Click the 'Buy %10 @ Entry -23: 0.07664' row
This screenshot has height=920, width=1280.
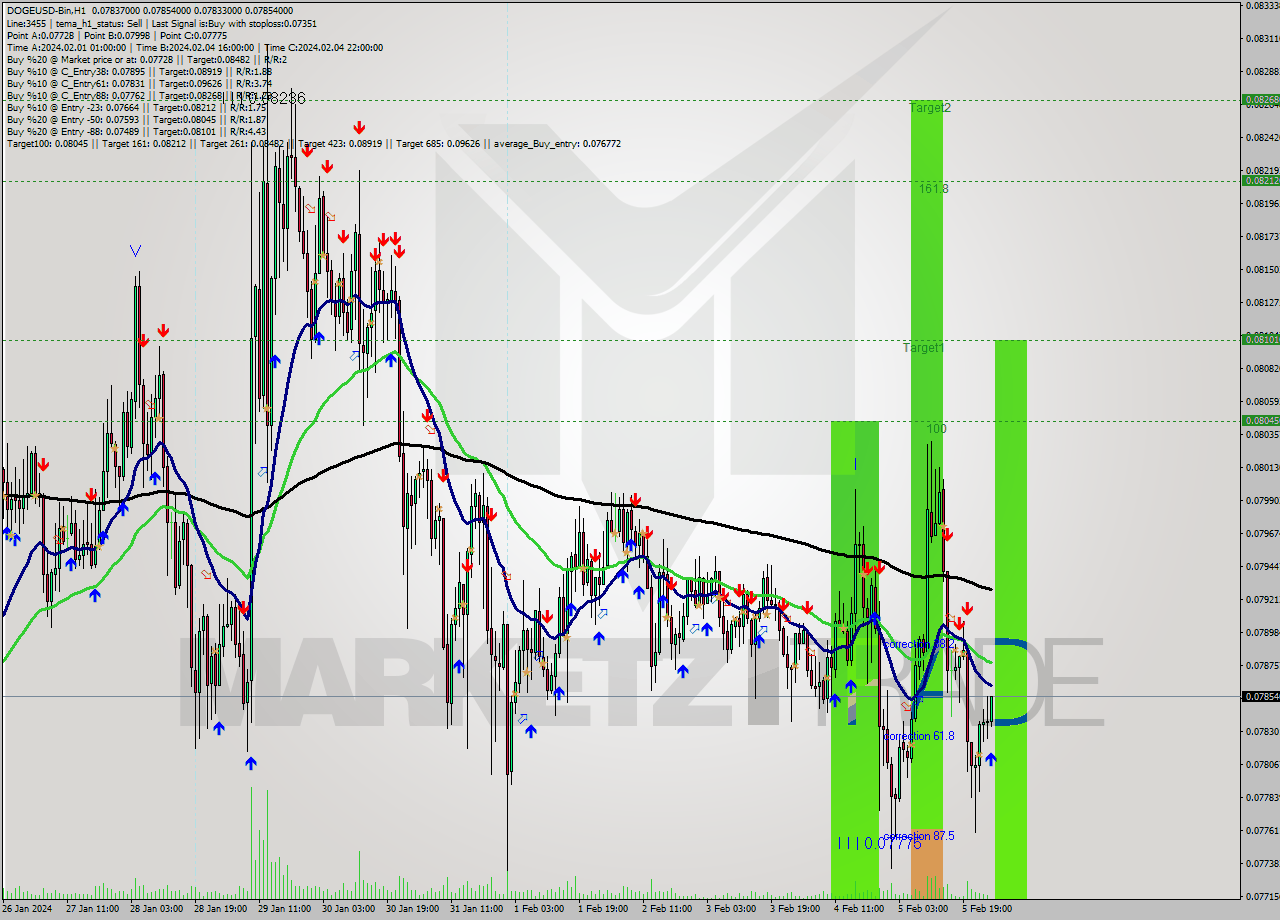tap(135, 108)
